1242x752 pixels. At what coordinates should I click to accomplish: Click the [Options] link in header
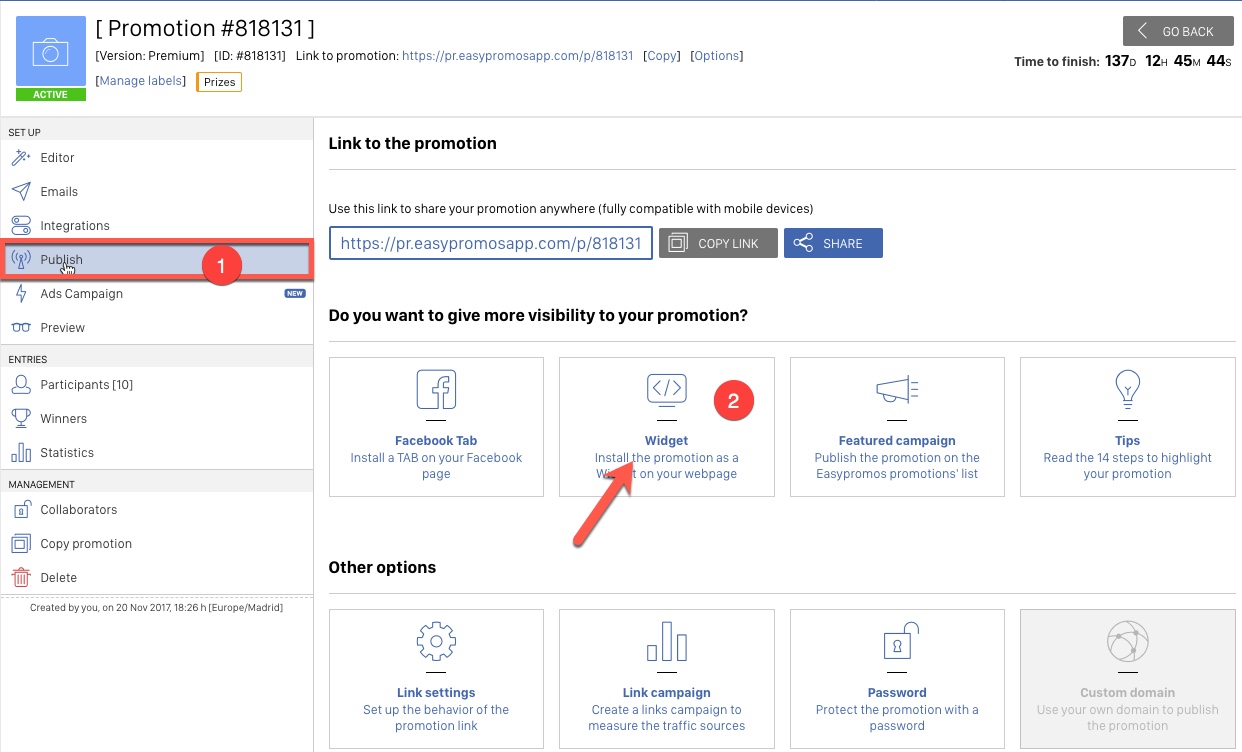click(716, 56)
